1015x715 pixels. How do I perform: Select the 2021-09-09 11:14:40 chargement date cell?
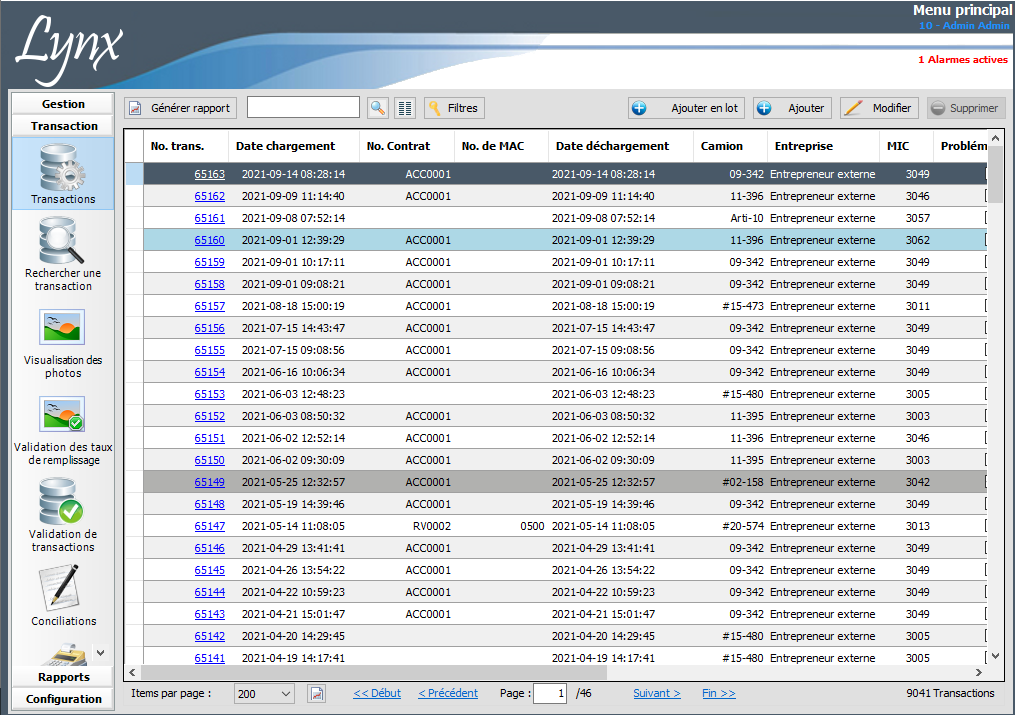(x=293, y=196)
